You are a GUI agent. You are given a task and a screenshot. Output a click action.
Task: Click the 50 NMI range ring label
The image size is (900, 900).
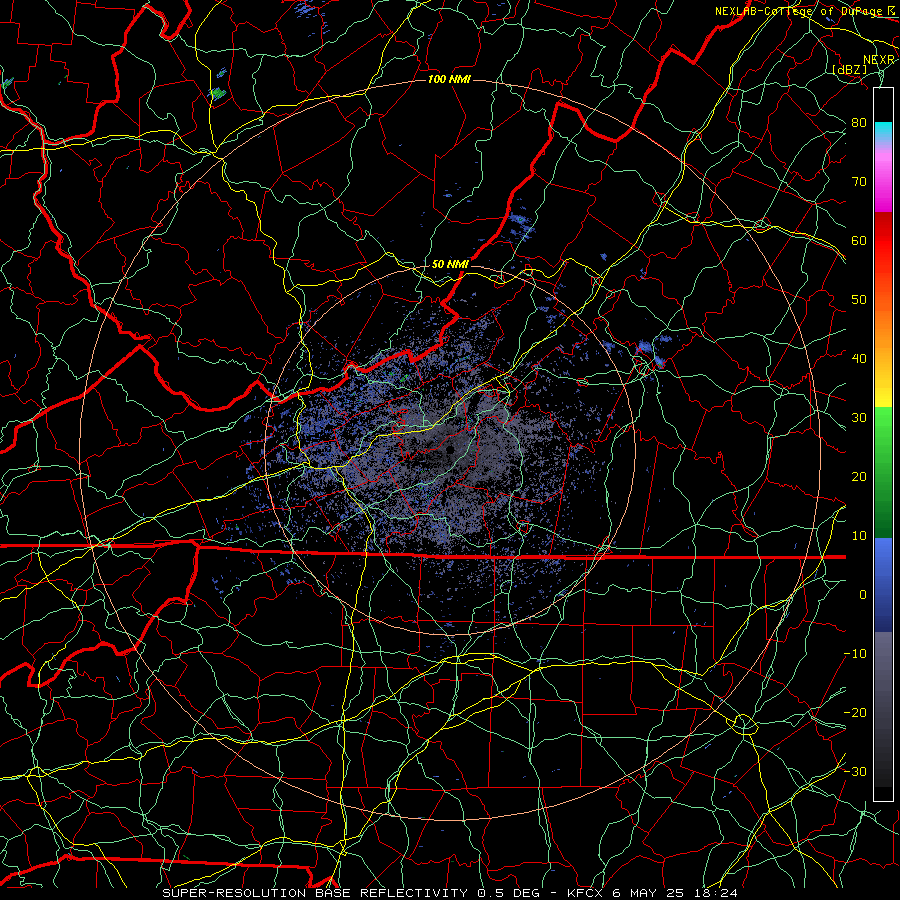pyautogui.click(x=450, y=265)
